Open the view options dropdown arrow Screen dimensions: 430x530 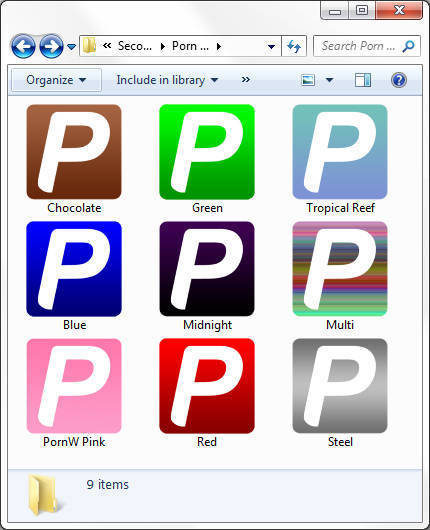coord(329,80)
